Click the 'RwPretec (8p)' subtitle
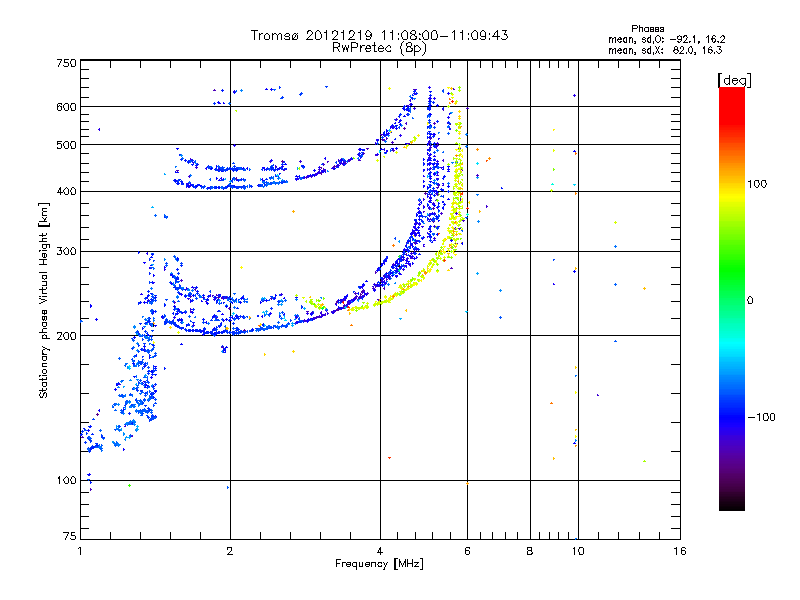Image resolution: width=800 pixels, height=600 pixels. 379,48
